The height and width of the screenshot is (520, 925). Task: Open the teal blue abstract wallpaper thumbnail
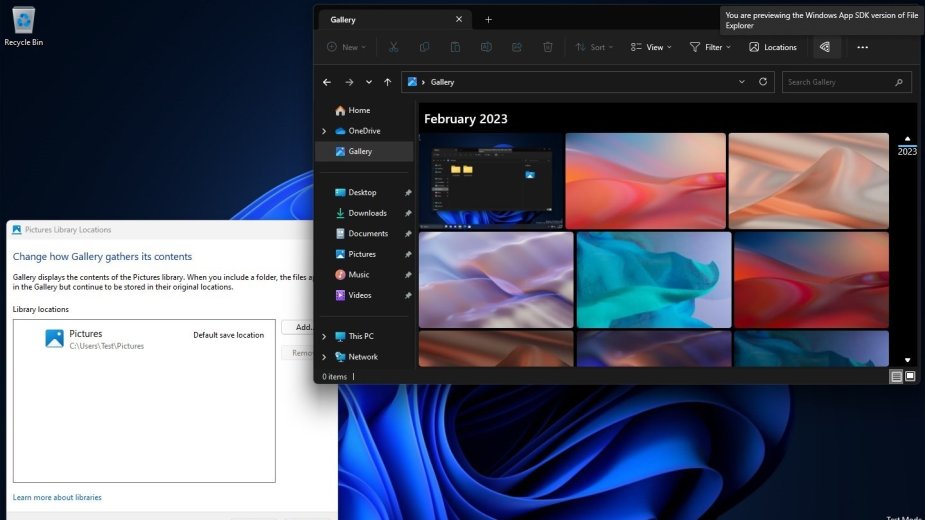(654, 280)
